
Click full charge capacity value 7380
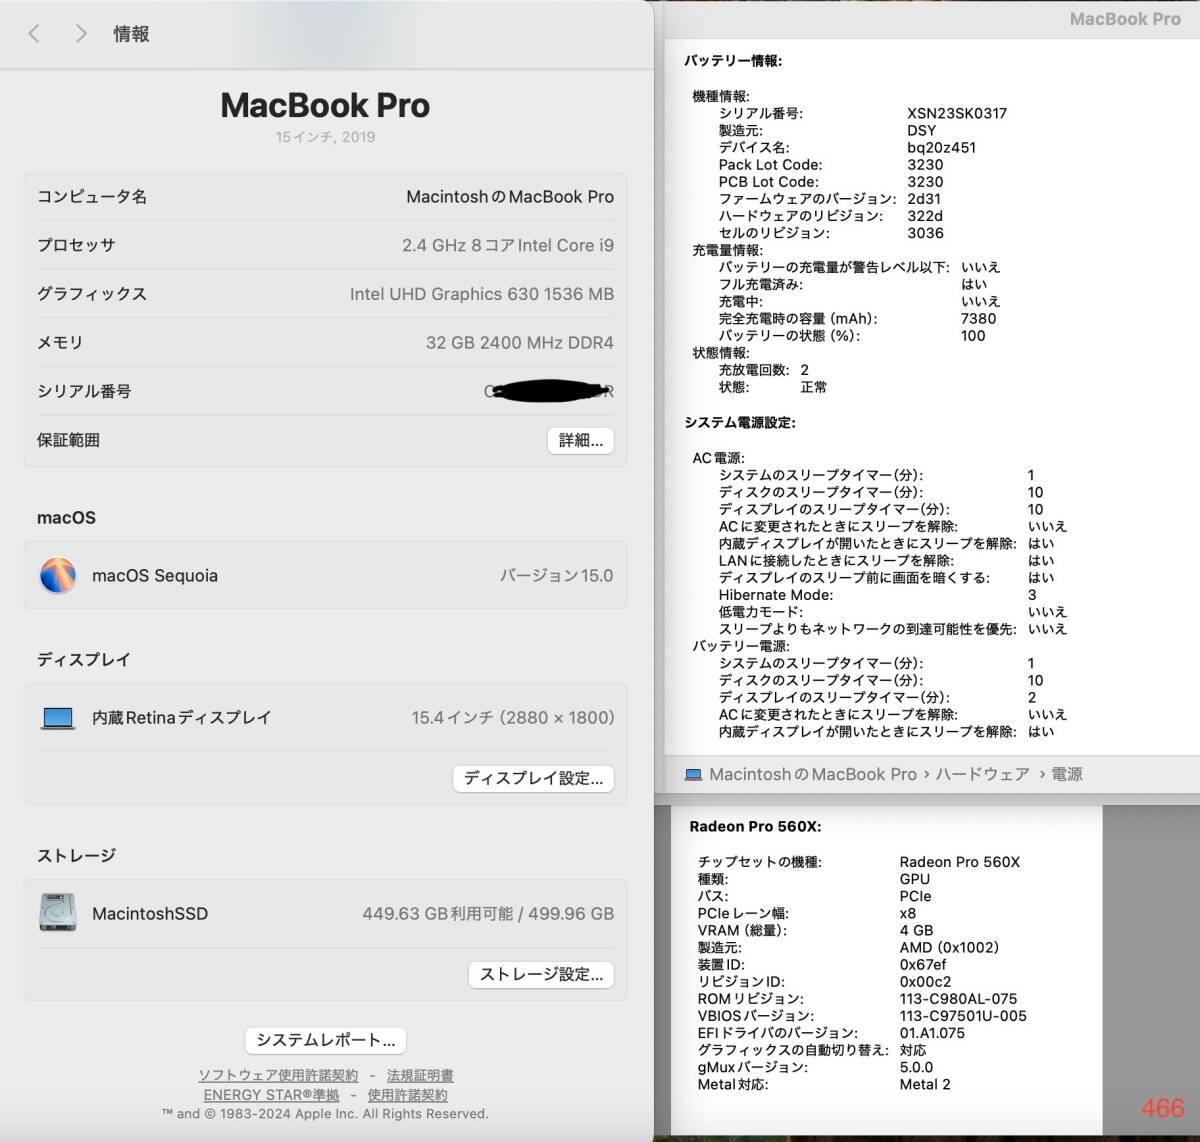coord(978,318)
